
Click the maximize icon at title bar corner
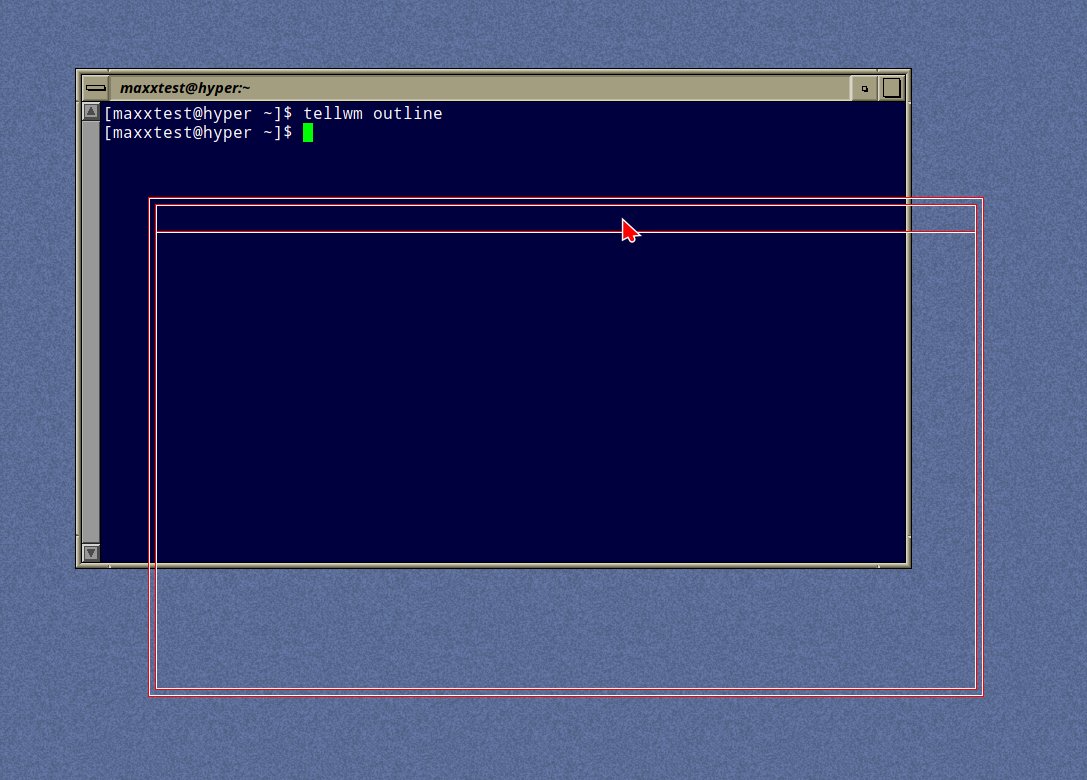pos(888,87)
